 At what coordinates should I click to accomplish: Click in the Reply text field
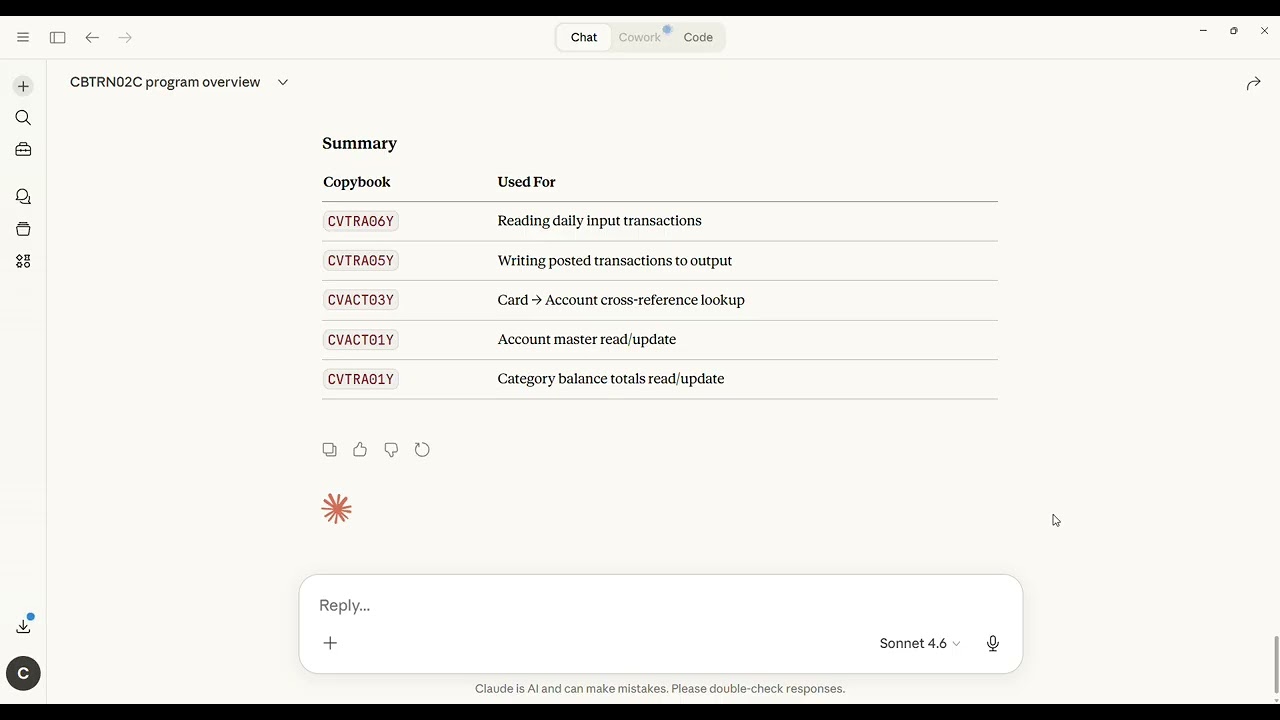pos(660,605)
